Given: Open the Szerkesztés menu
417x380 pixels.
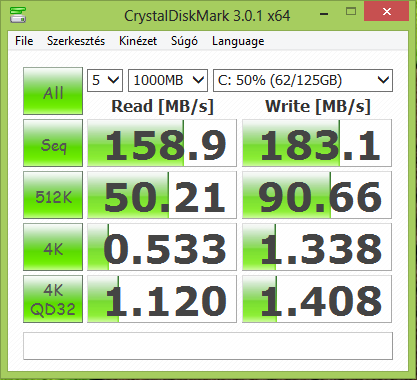Looking at the screenshot, I should (76, 41).
